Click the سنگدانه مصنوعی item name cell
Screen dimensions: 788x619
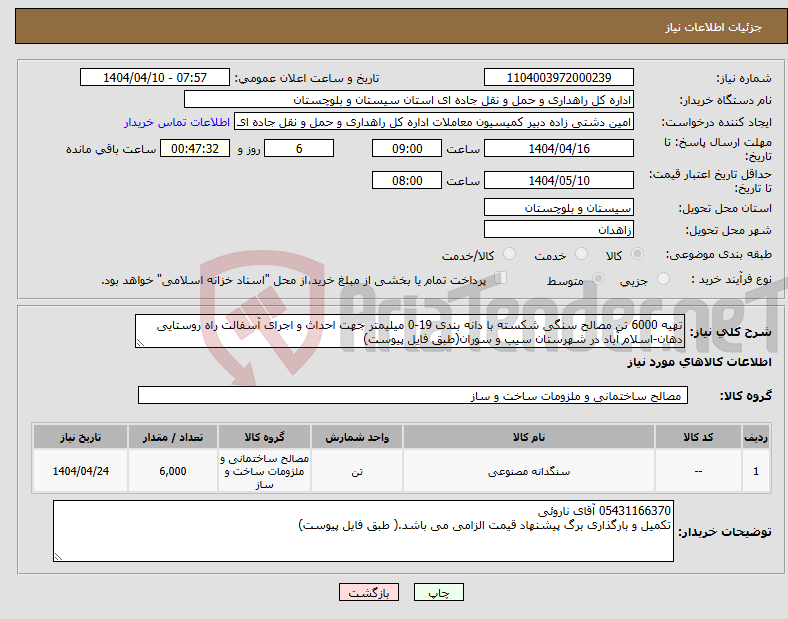(x=529, y=471)
